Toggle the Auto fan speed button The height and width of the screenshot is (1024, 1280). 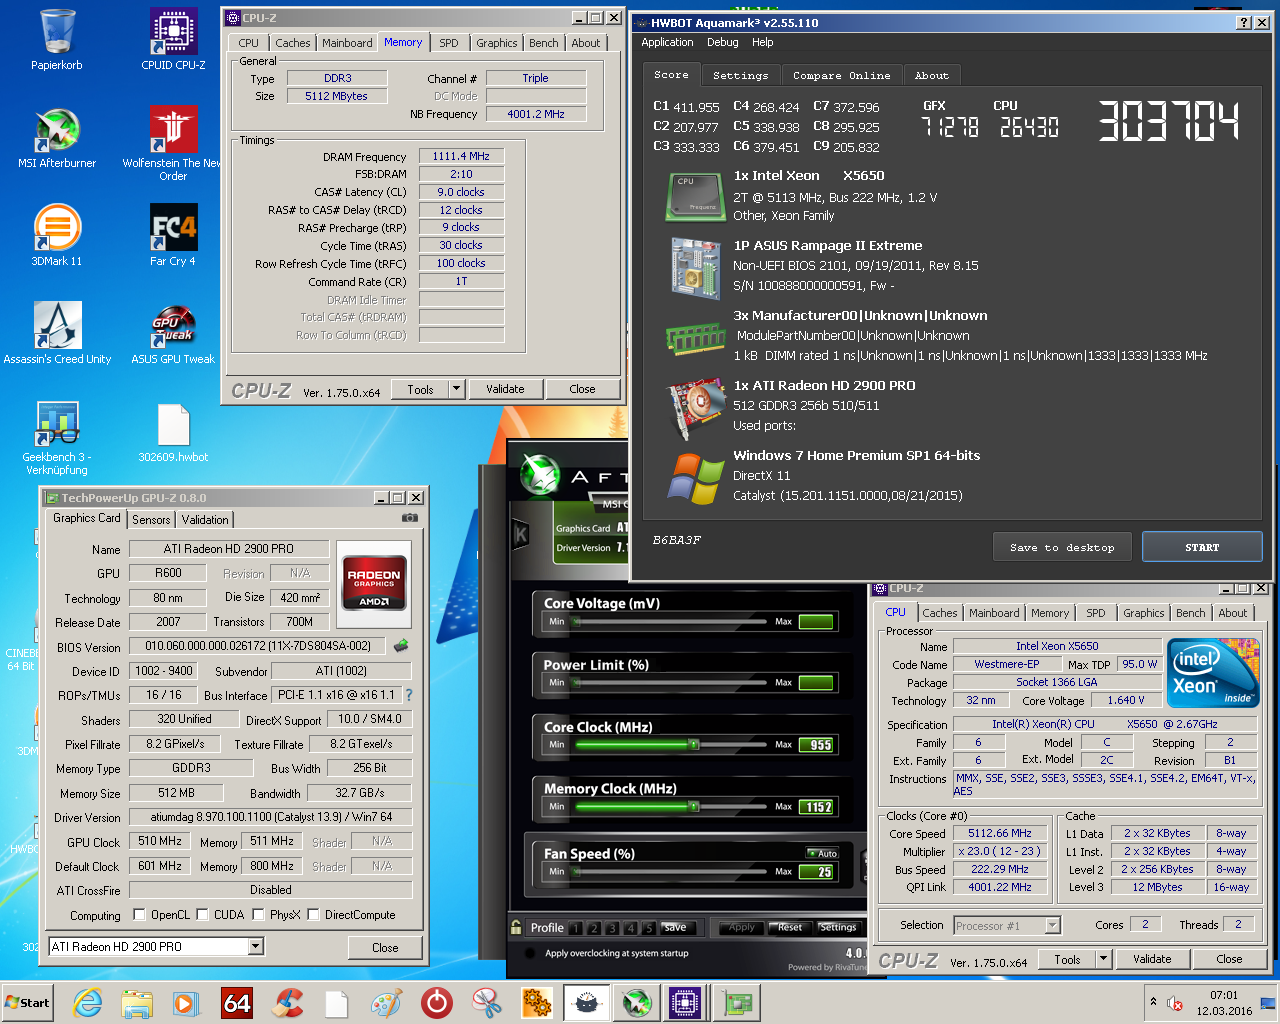pos(822,853)
